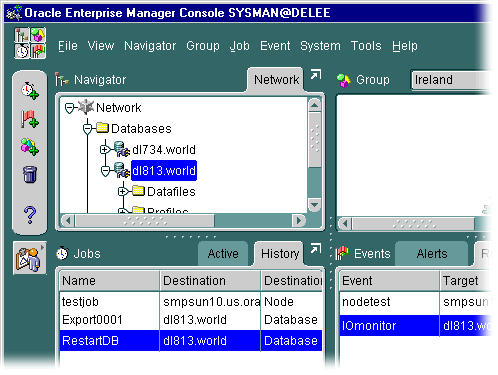Image resolution: width=498 pixels, height=375 pixels.
Task: Click Navigator tree scroll up arrow
Action: pos(314,106)
